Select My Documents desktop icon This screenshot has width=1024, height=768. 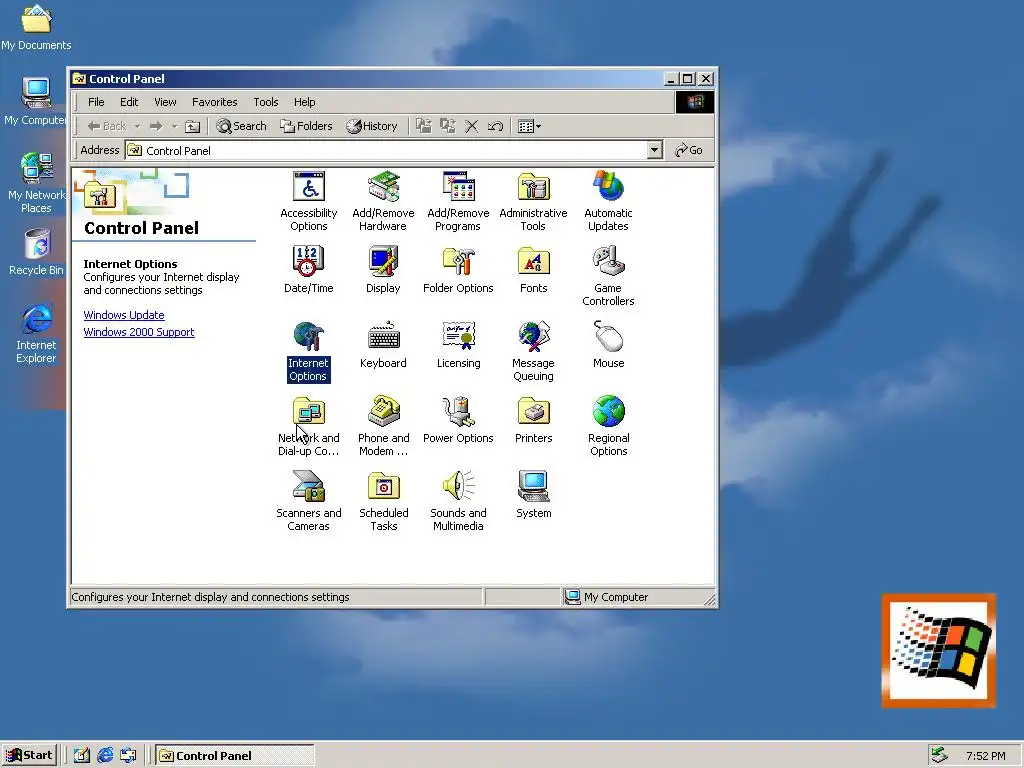point(36,27)
